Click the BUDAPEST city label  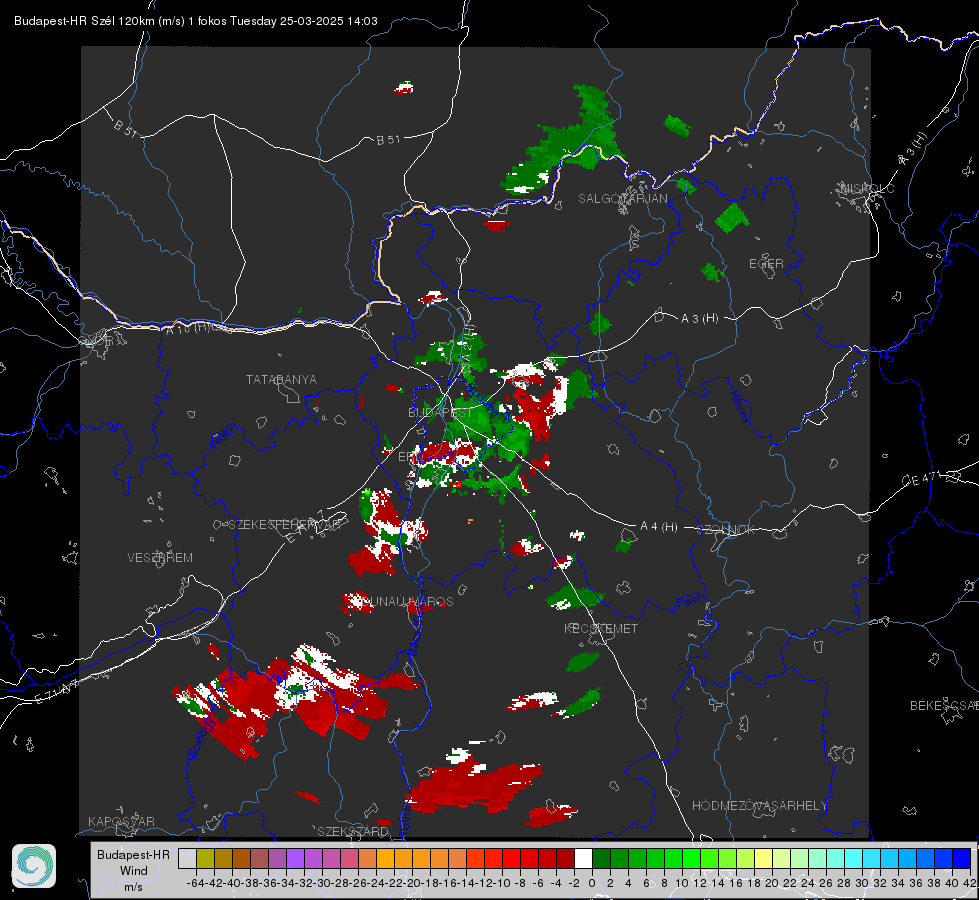coord(440,413)
